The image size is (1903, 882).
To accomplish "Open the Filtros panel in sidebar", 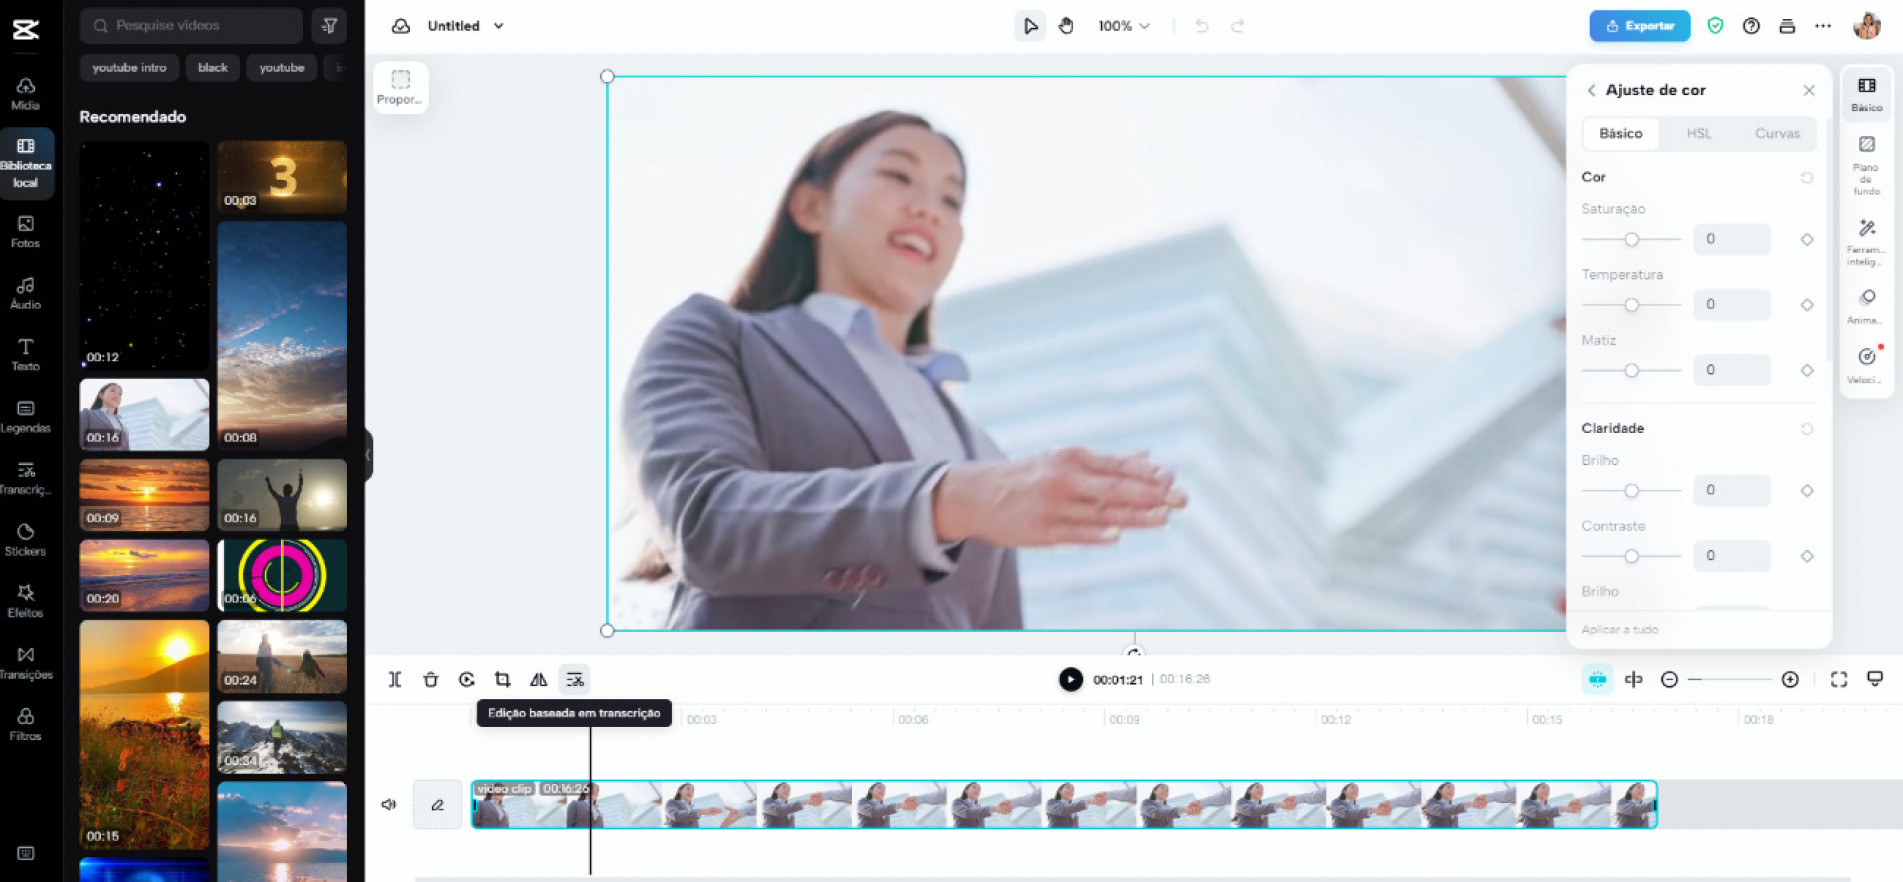I will (26, 724).
